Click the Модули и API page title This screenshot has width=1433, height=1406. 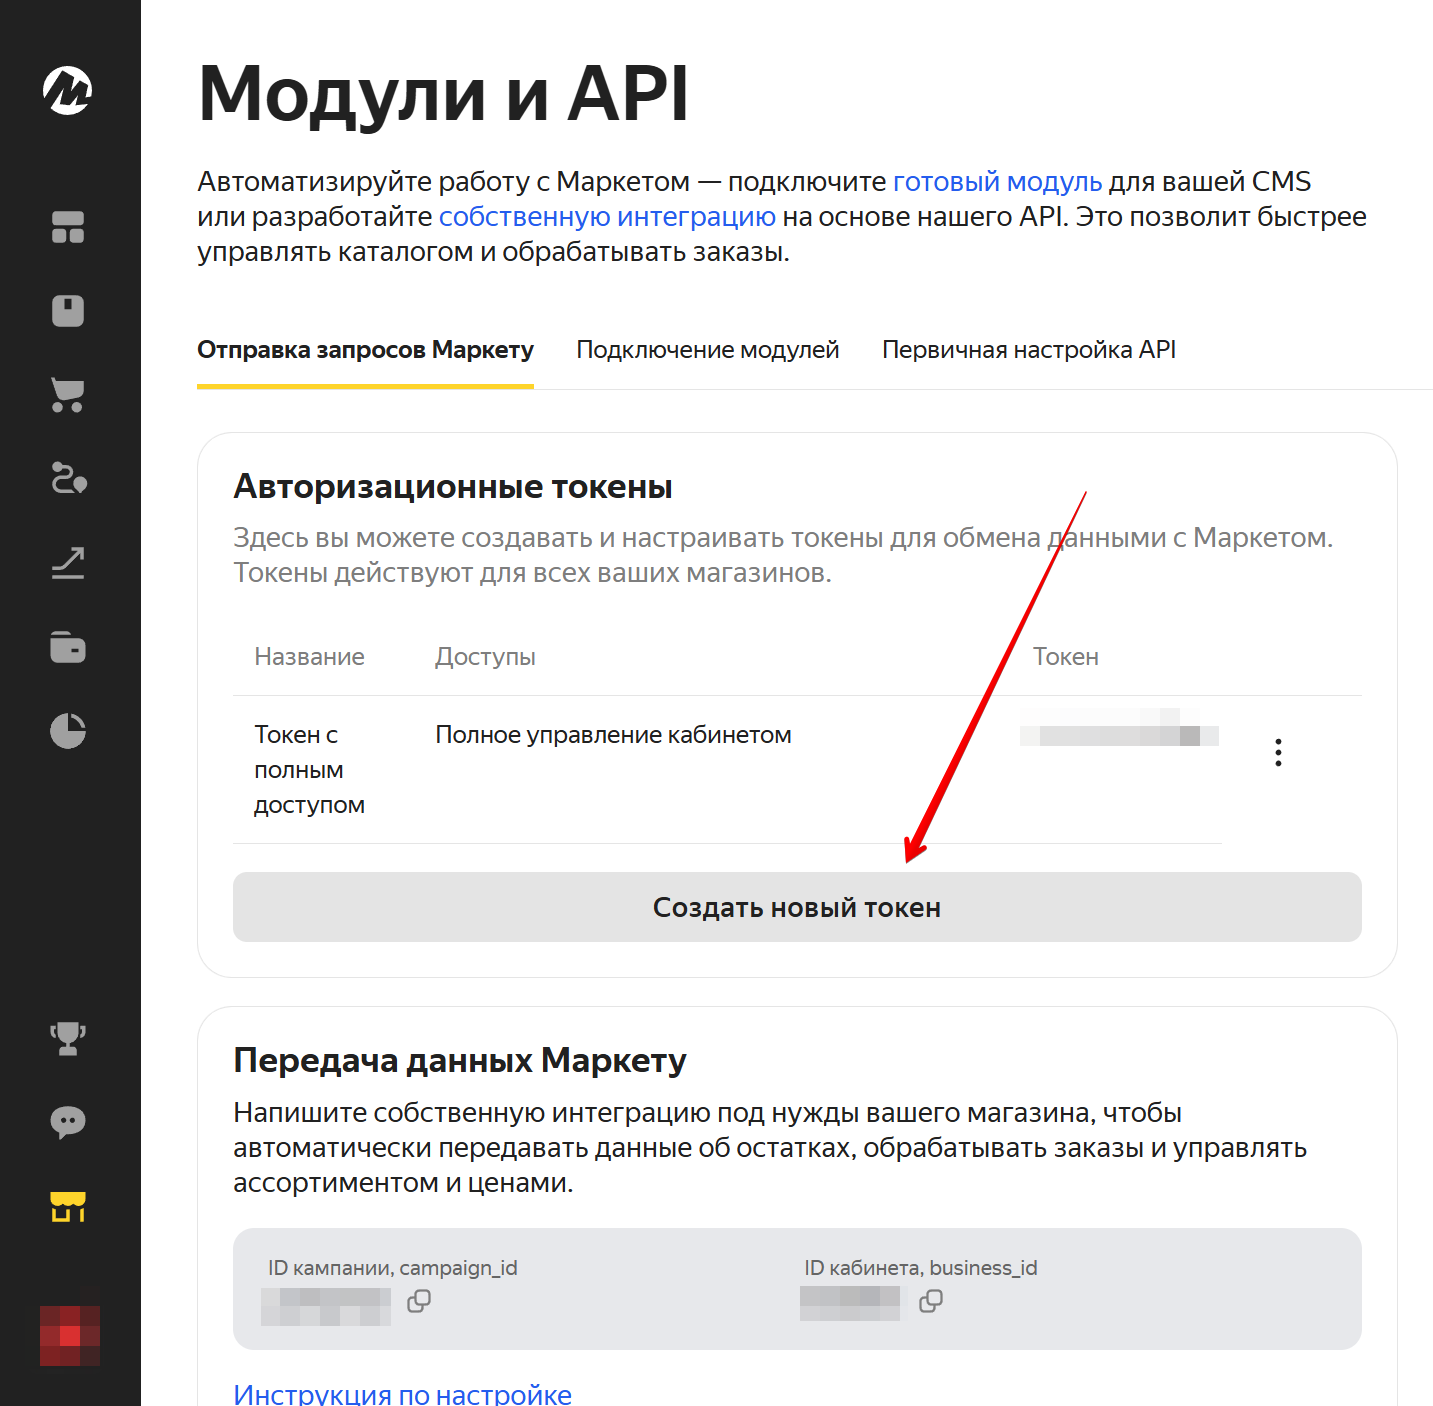point(444,95)
